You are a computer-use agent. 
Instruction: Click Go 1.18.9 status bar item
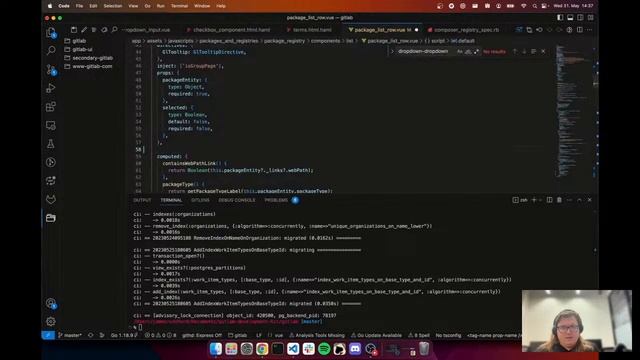click(124, 335)
